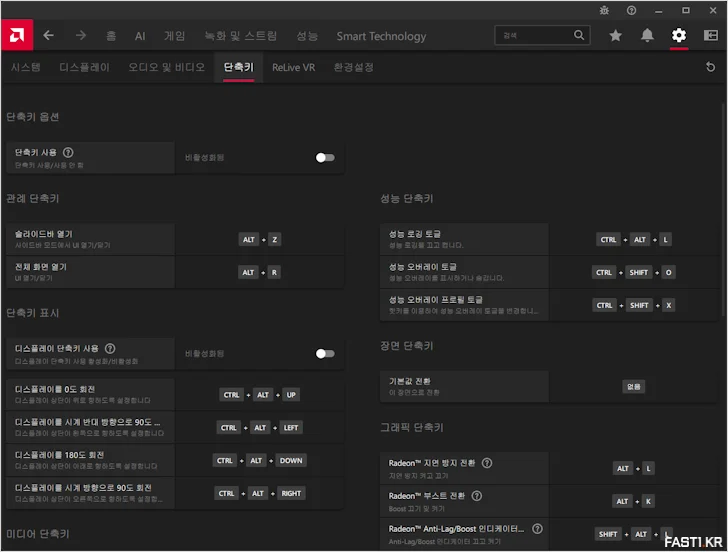Switch to 디스플레이 settings tab
728x552 pixels.
coord(84,67)
